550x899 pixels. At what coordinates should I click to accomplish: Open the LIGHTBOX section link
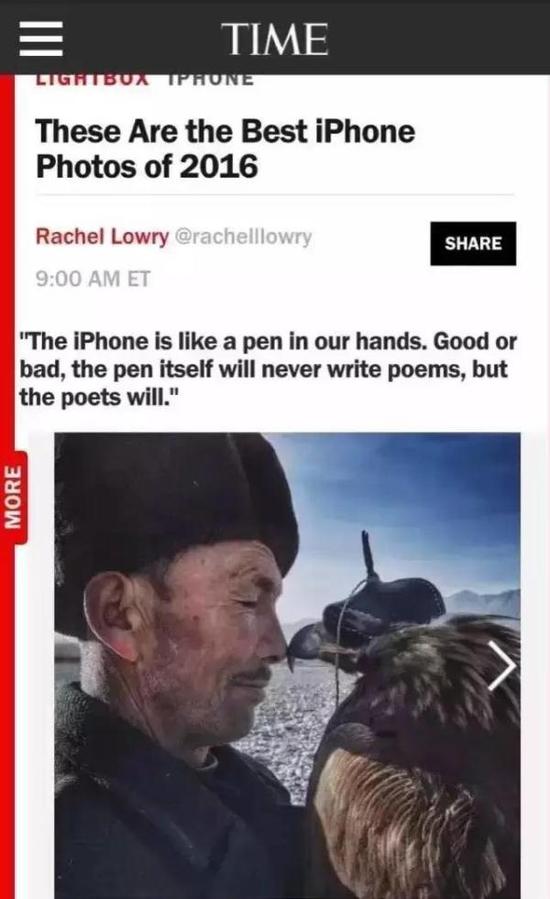click(x=92, y=79)
